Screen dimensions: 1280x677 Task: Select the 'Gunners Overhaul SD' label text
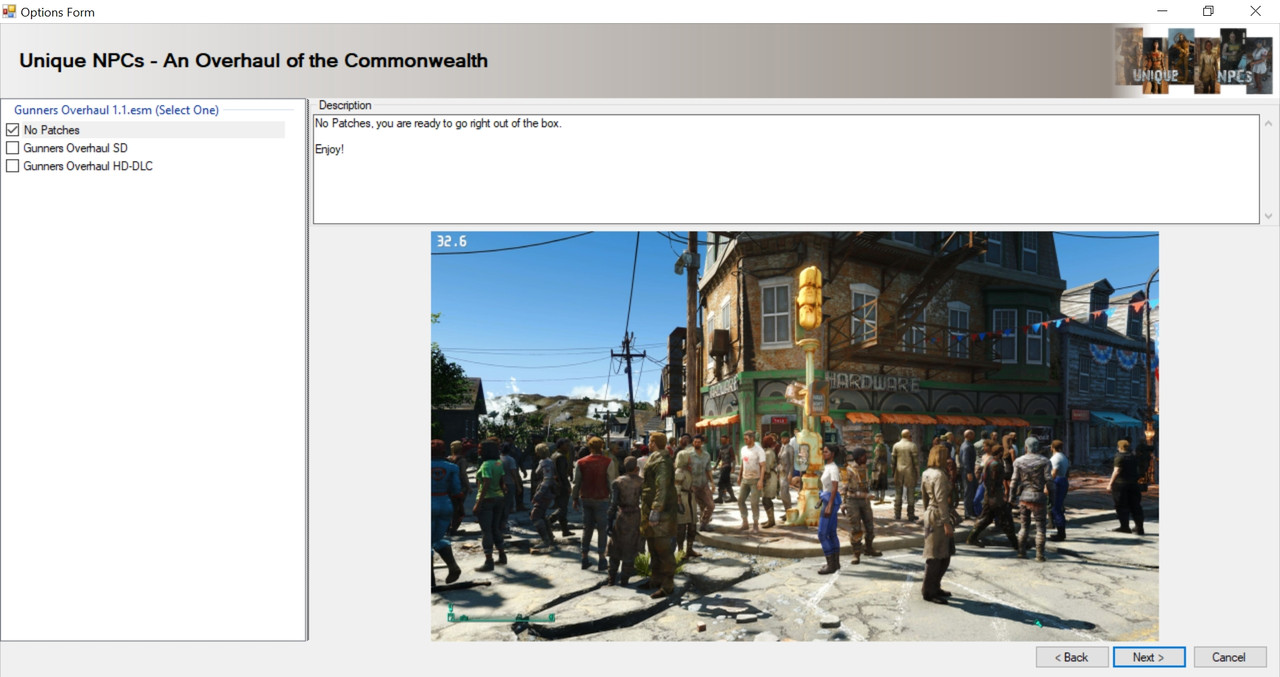tap(75, 148)
